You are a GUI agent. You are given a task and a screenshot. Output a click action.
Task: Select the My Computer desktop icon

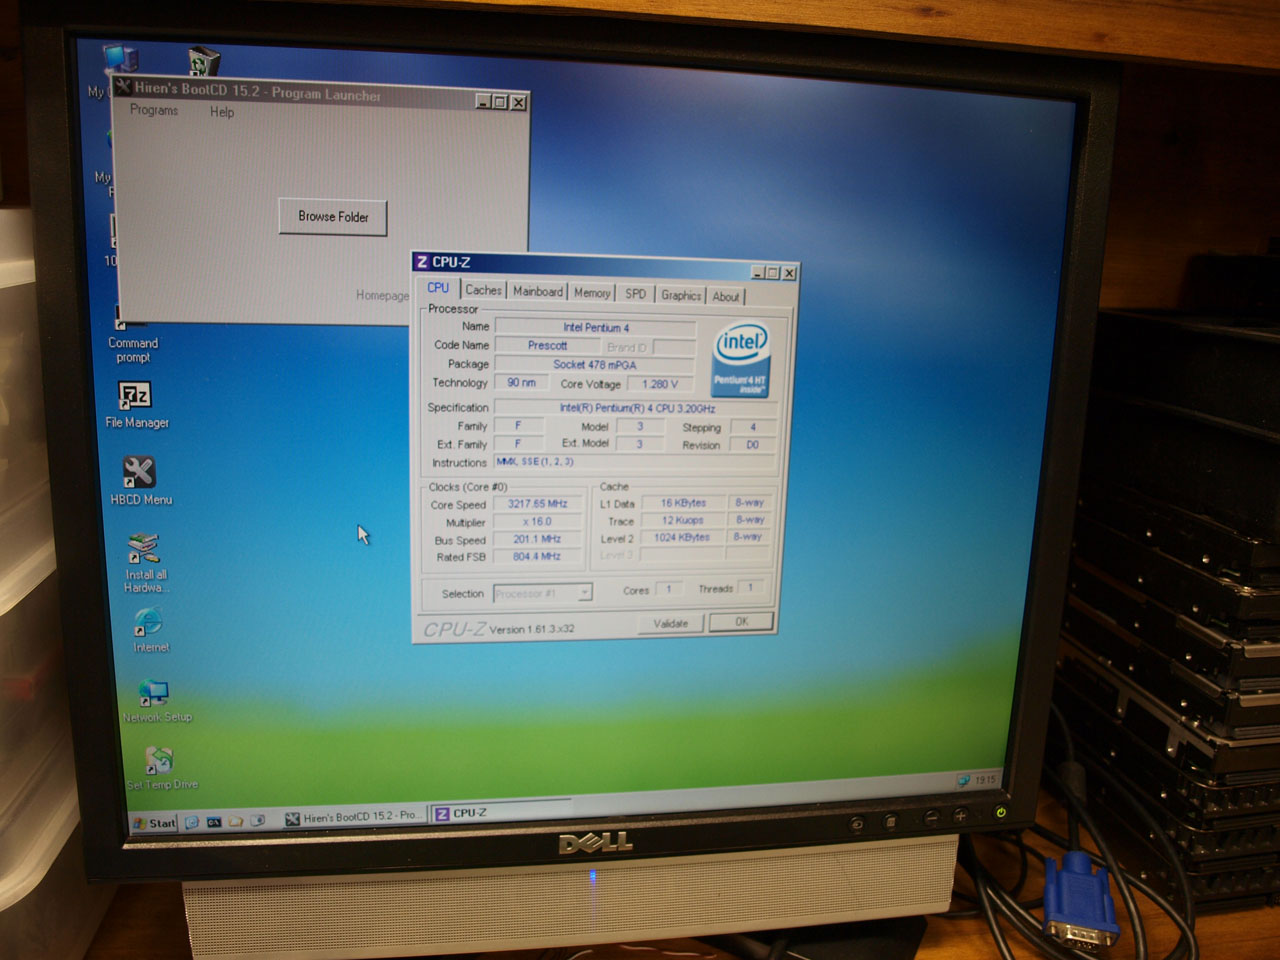121,60
